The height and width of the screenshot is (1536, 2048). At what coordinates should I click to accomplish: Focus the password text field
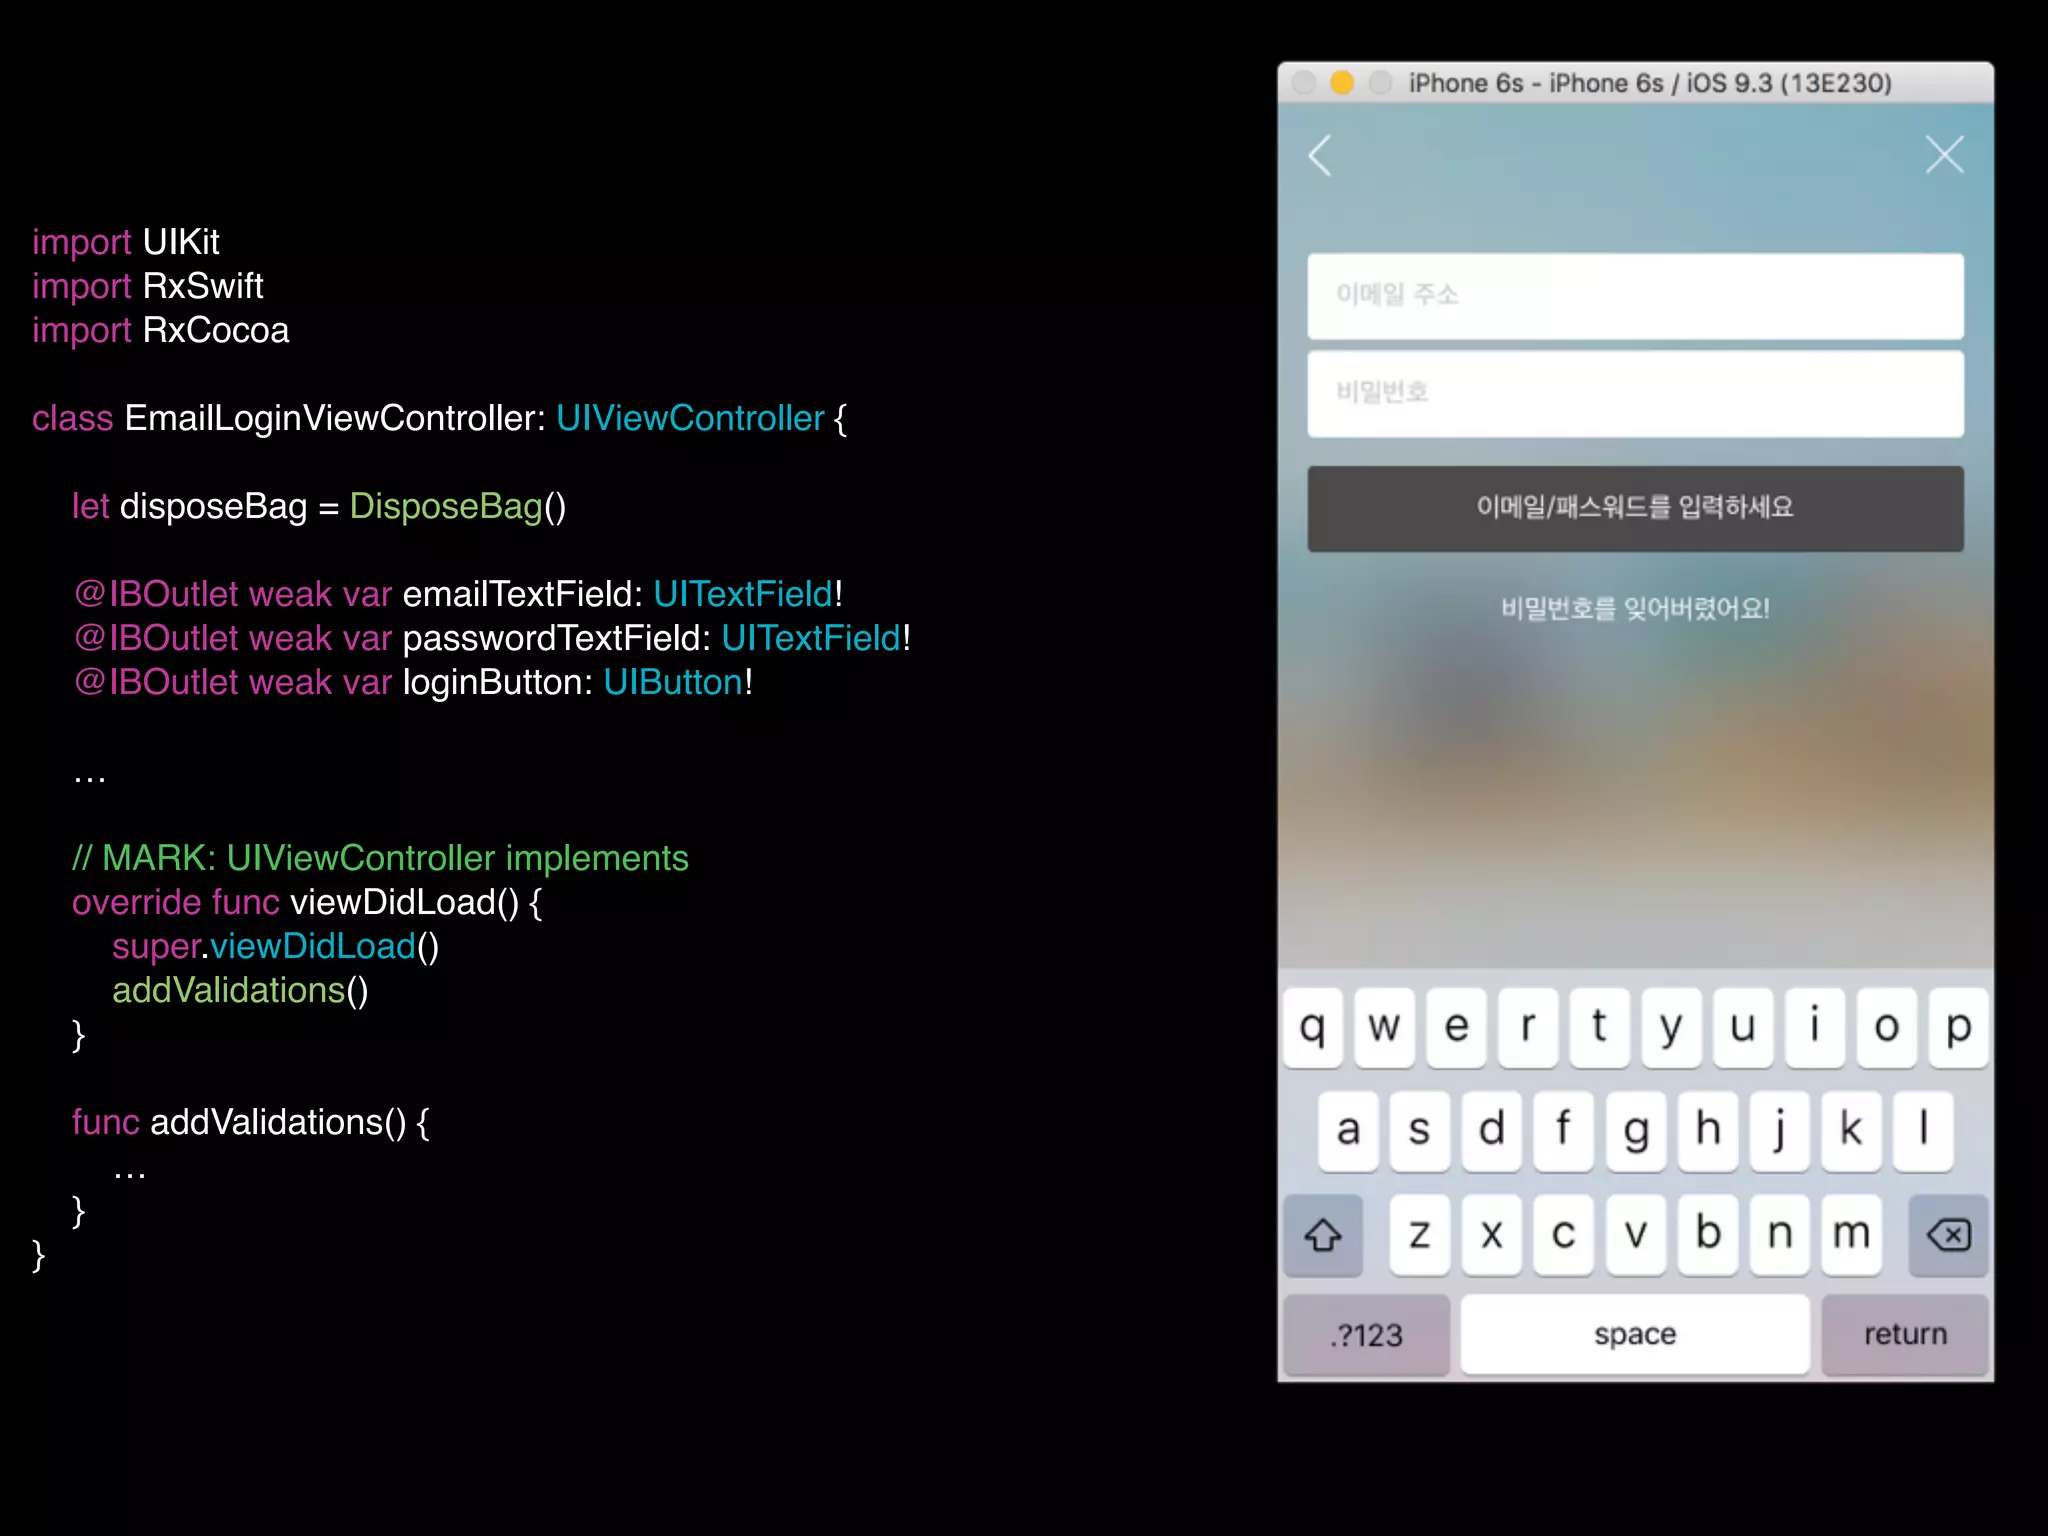[1635, 393]
